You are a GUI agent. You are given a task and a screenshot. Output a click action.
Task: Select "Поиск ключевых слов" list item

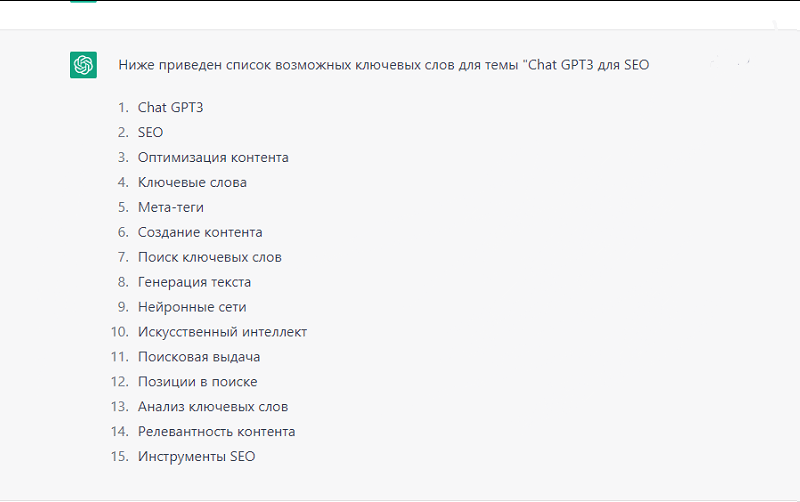pos(210,257)
